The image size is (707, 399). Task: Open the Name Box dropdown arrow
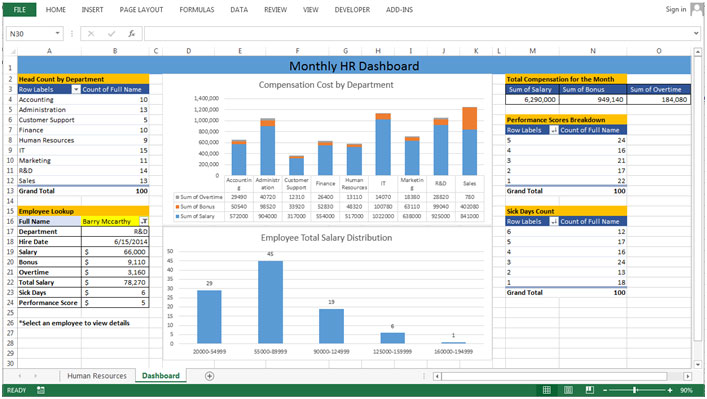(57, 33)
